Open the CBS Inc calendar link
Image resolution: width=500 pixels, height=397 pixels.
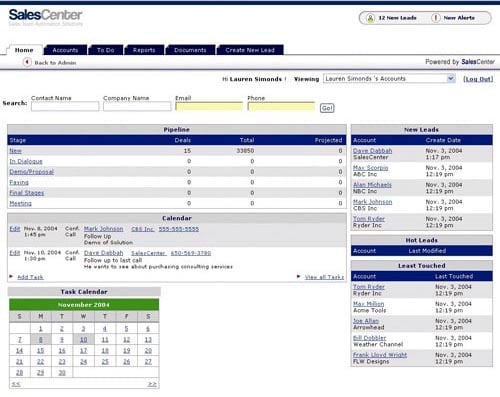143,229
